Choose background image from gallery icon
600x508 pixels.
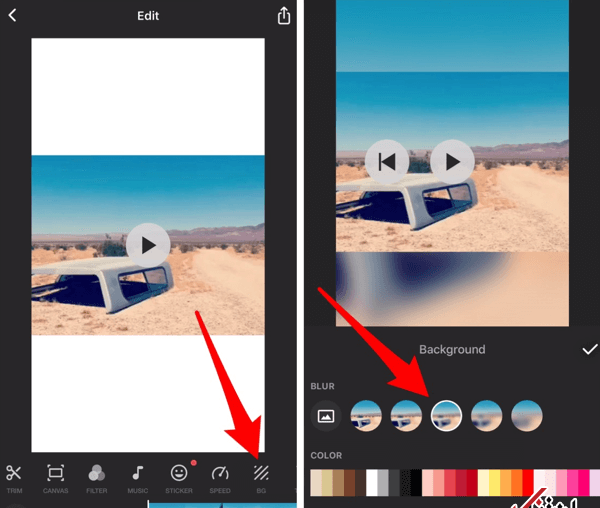pyautogui.click(x=326, y=416)
